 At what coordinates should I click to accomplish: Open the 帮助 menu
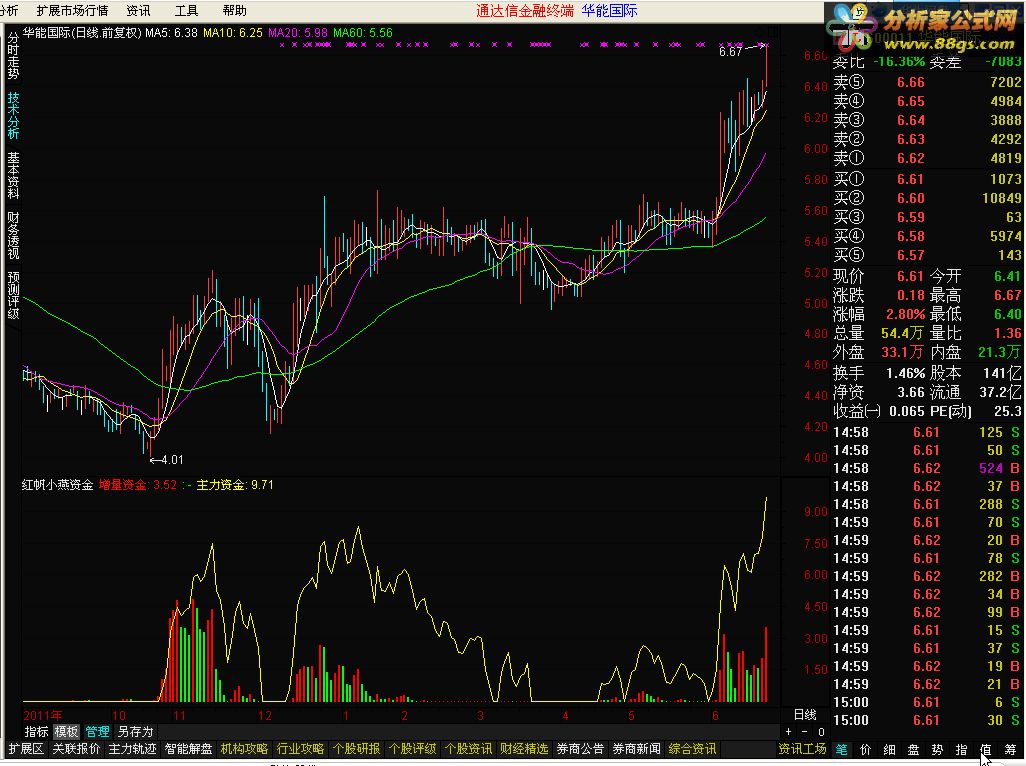(x=234, y=10)
